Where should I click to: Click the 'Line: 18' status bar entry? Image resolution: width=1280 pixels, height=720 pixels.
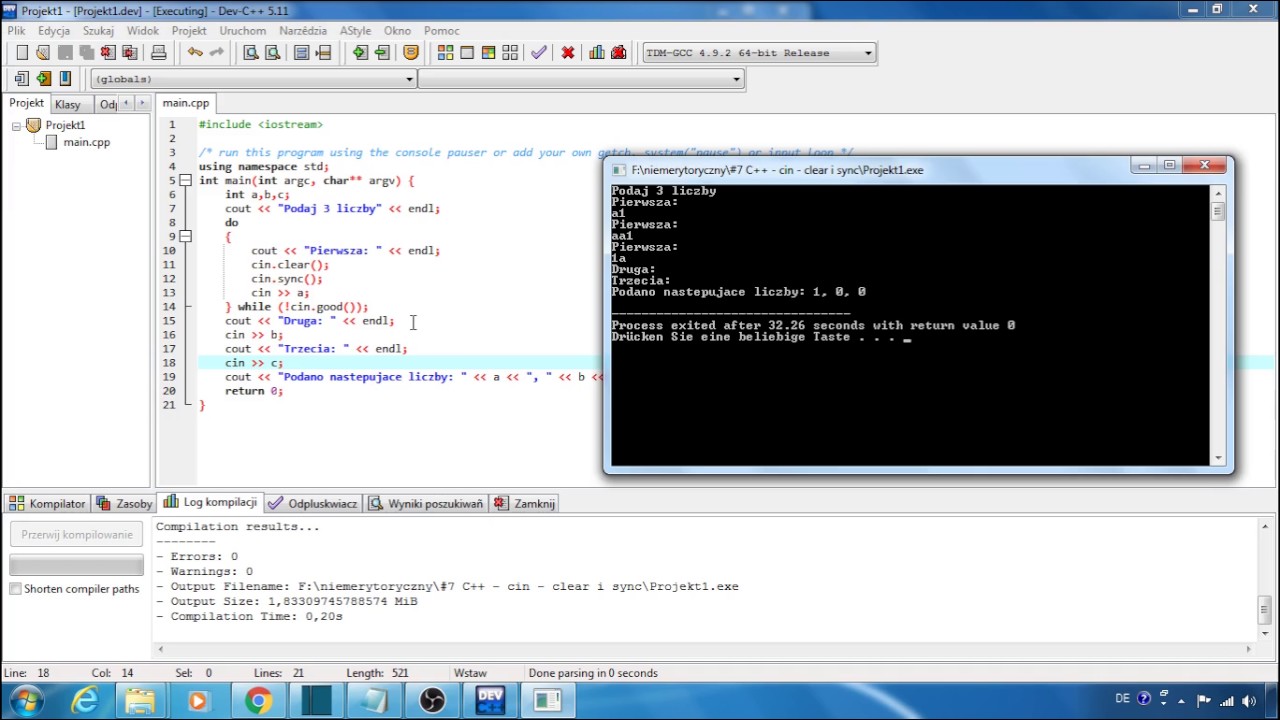pos(27,673)
